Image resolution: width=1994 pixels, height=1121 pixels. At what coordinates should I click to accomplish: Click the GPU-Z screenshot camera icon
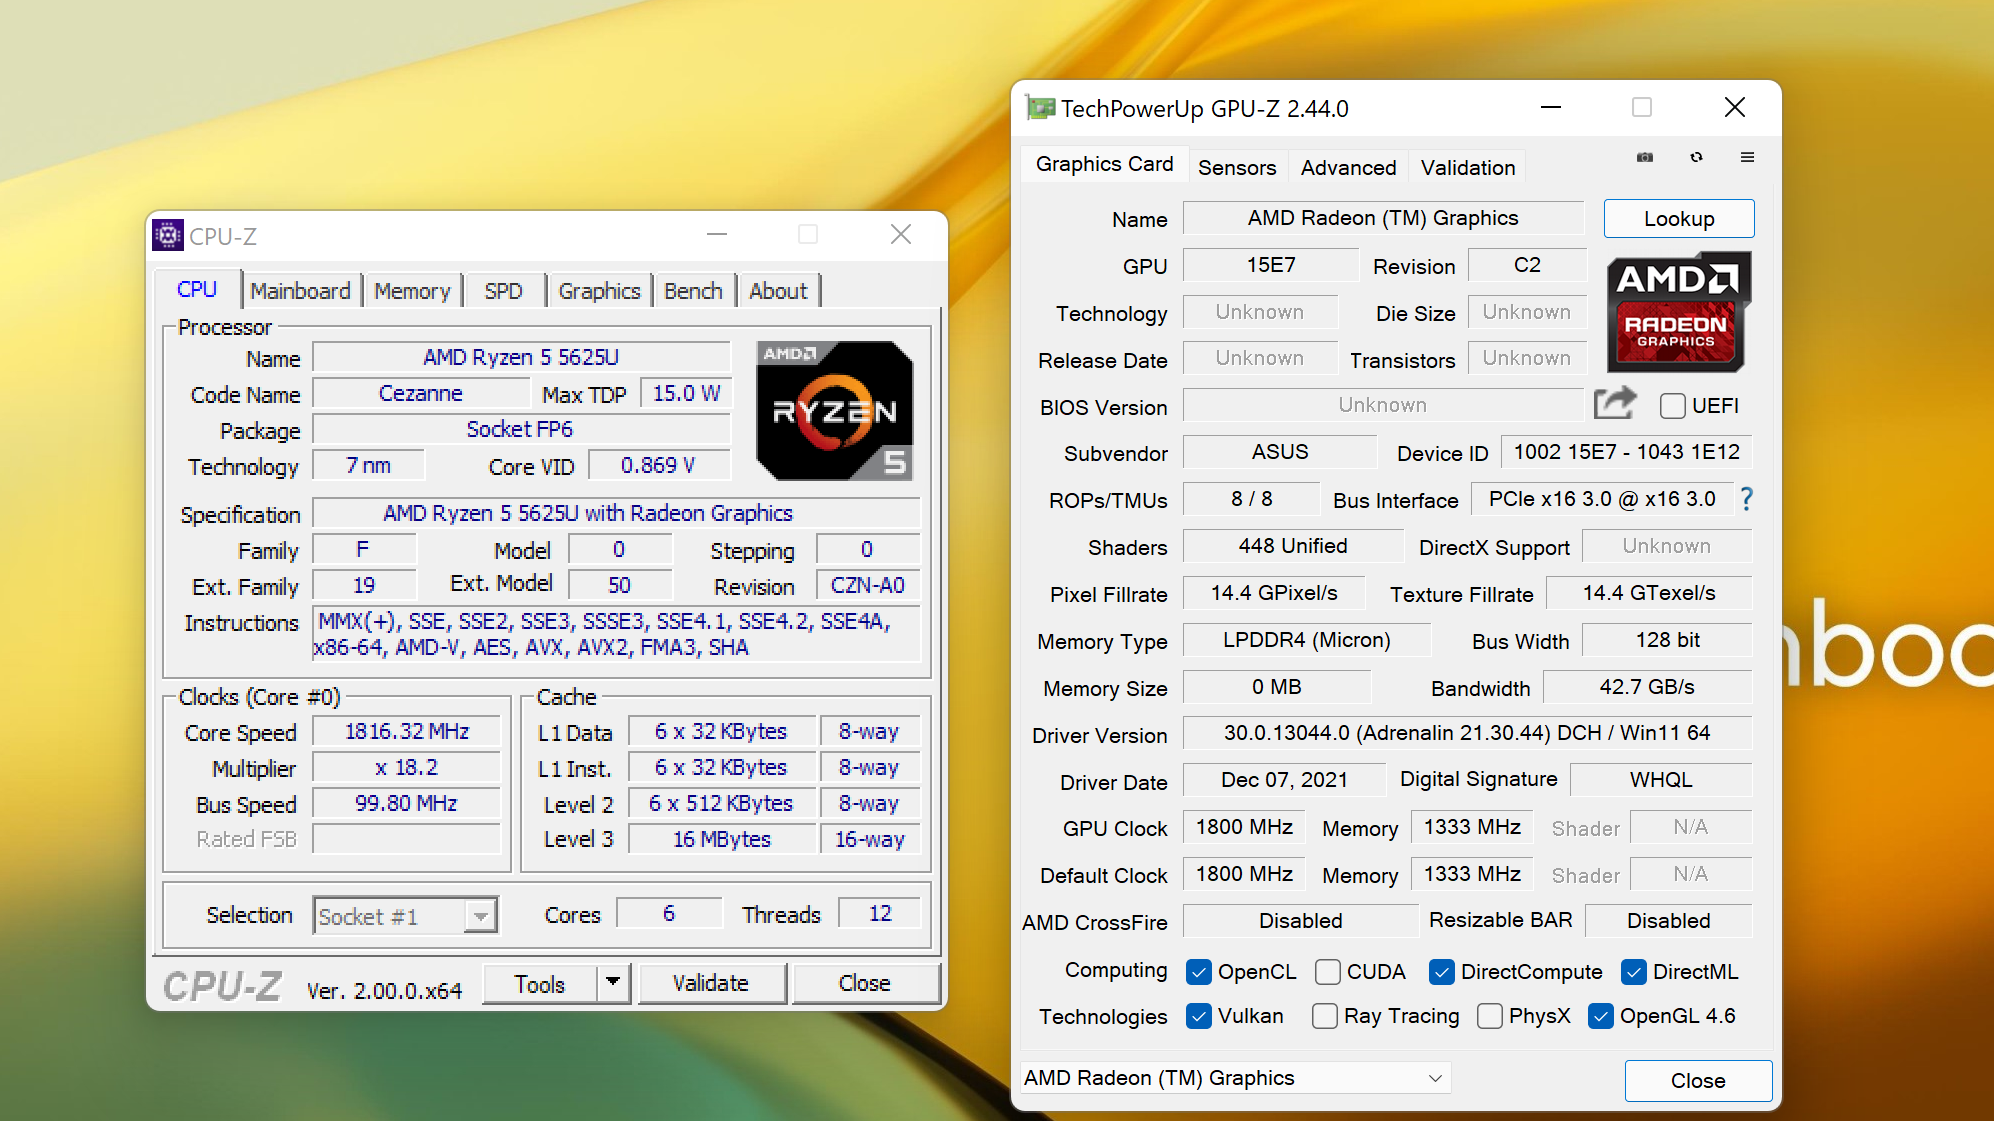[x=1644, y=157]
